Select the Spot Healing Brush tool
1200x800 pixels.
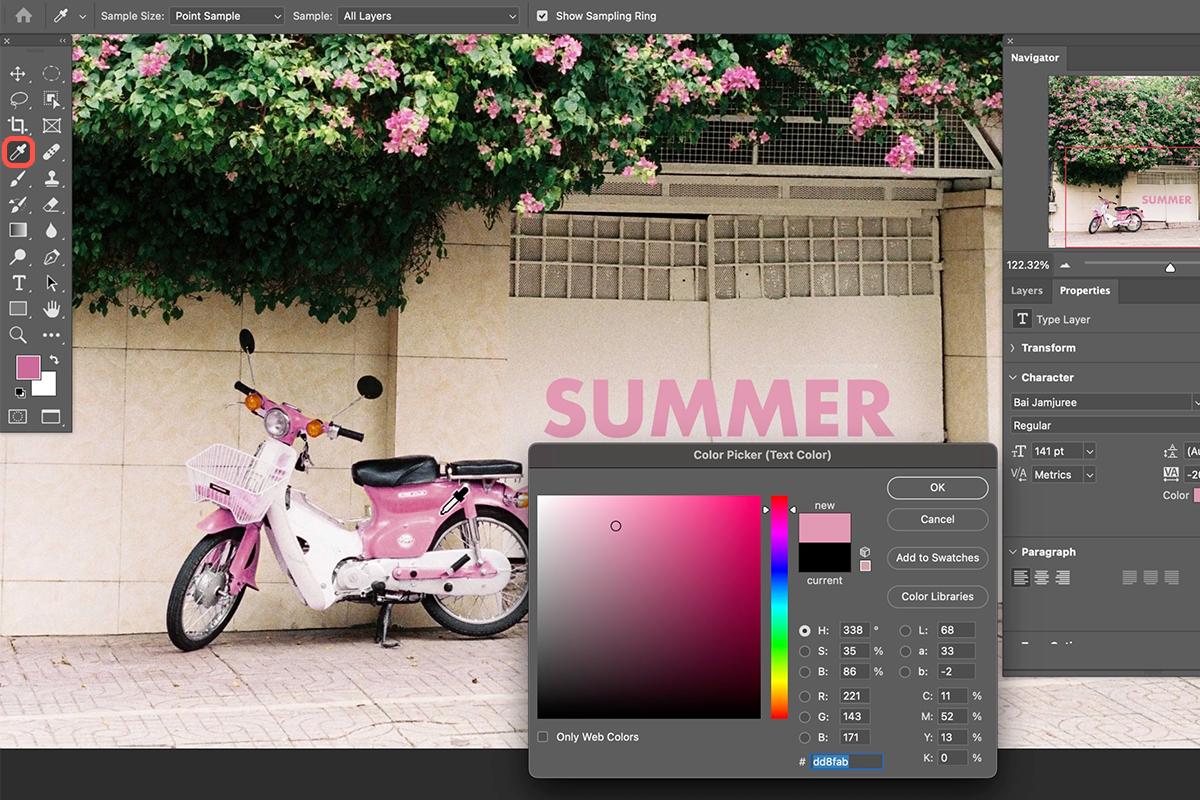click(51, 152)
